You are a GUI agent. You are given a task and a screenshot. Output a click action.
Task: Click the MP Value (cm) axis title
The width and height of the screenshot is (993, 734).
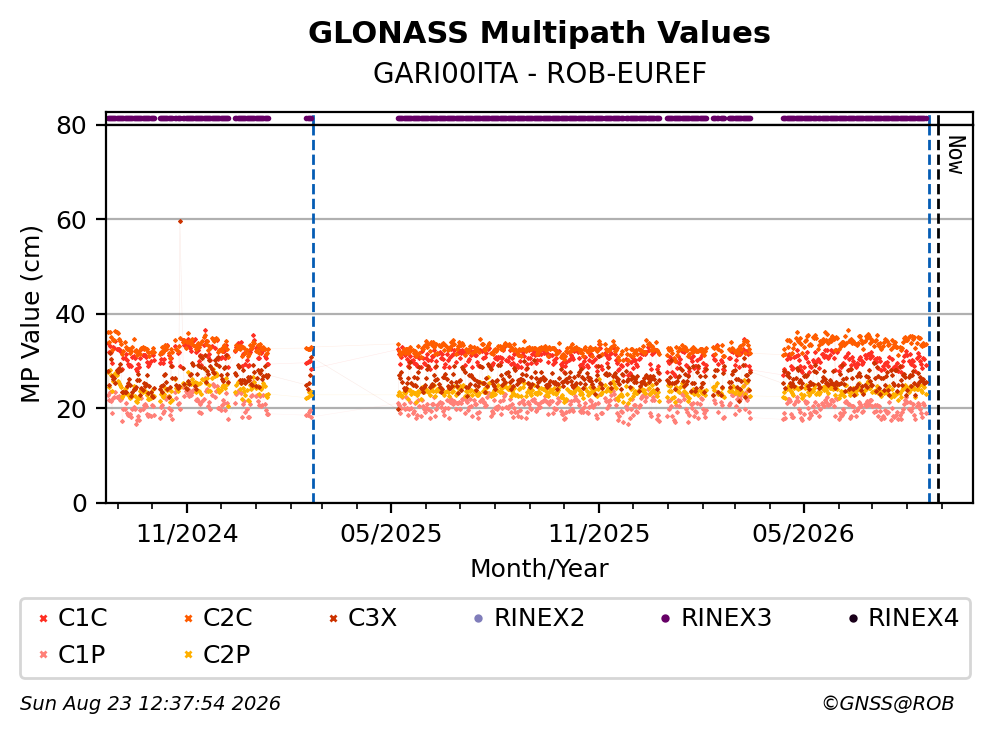point(30,314)
